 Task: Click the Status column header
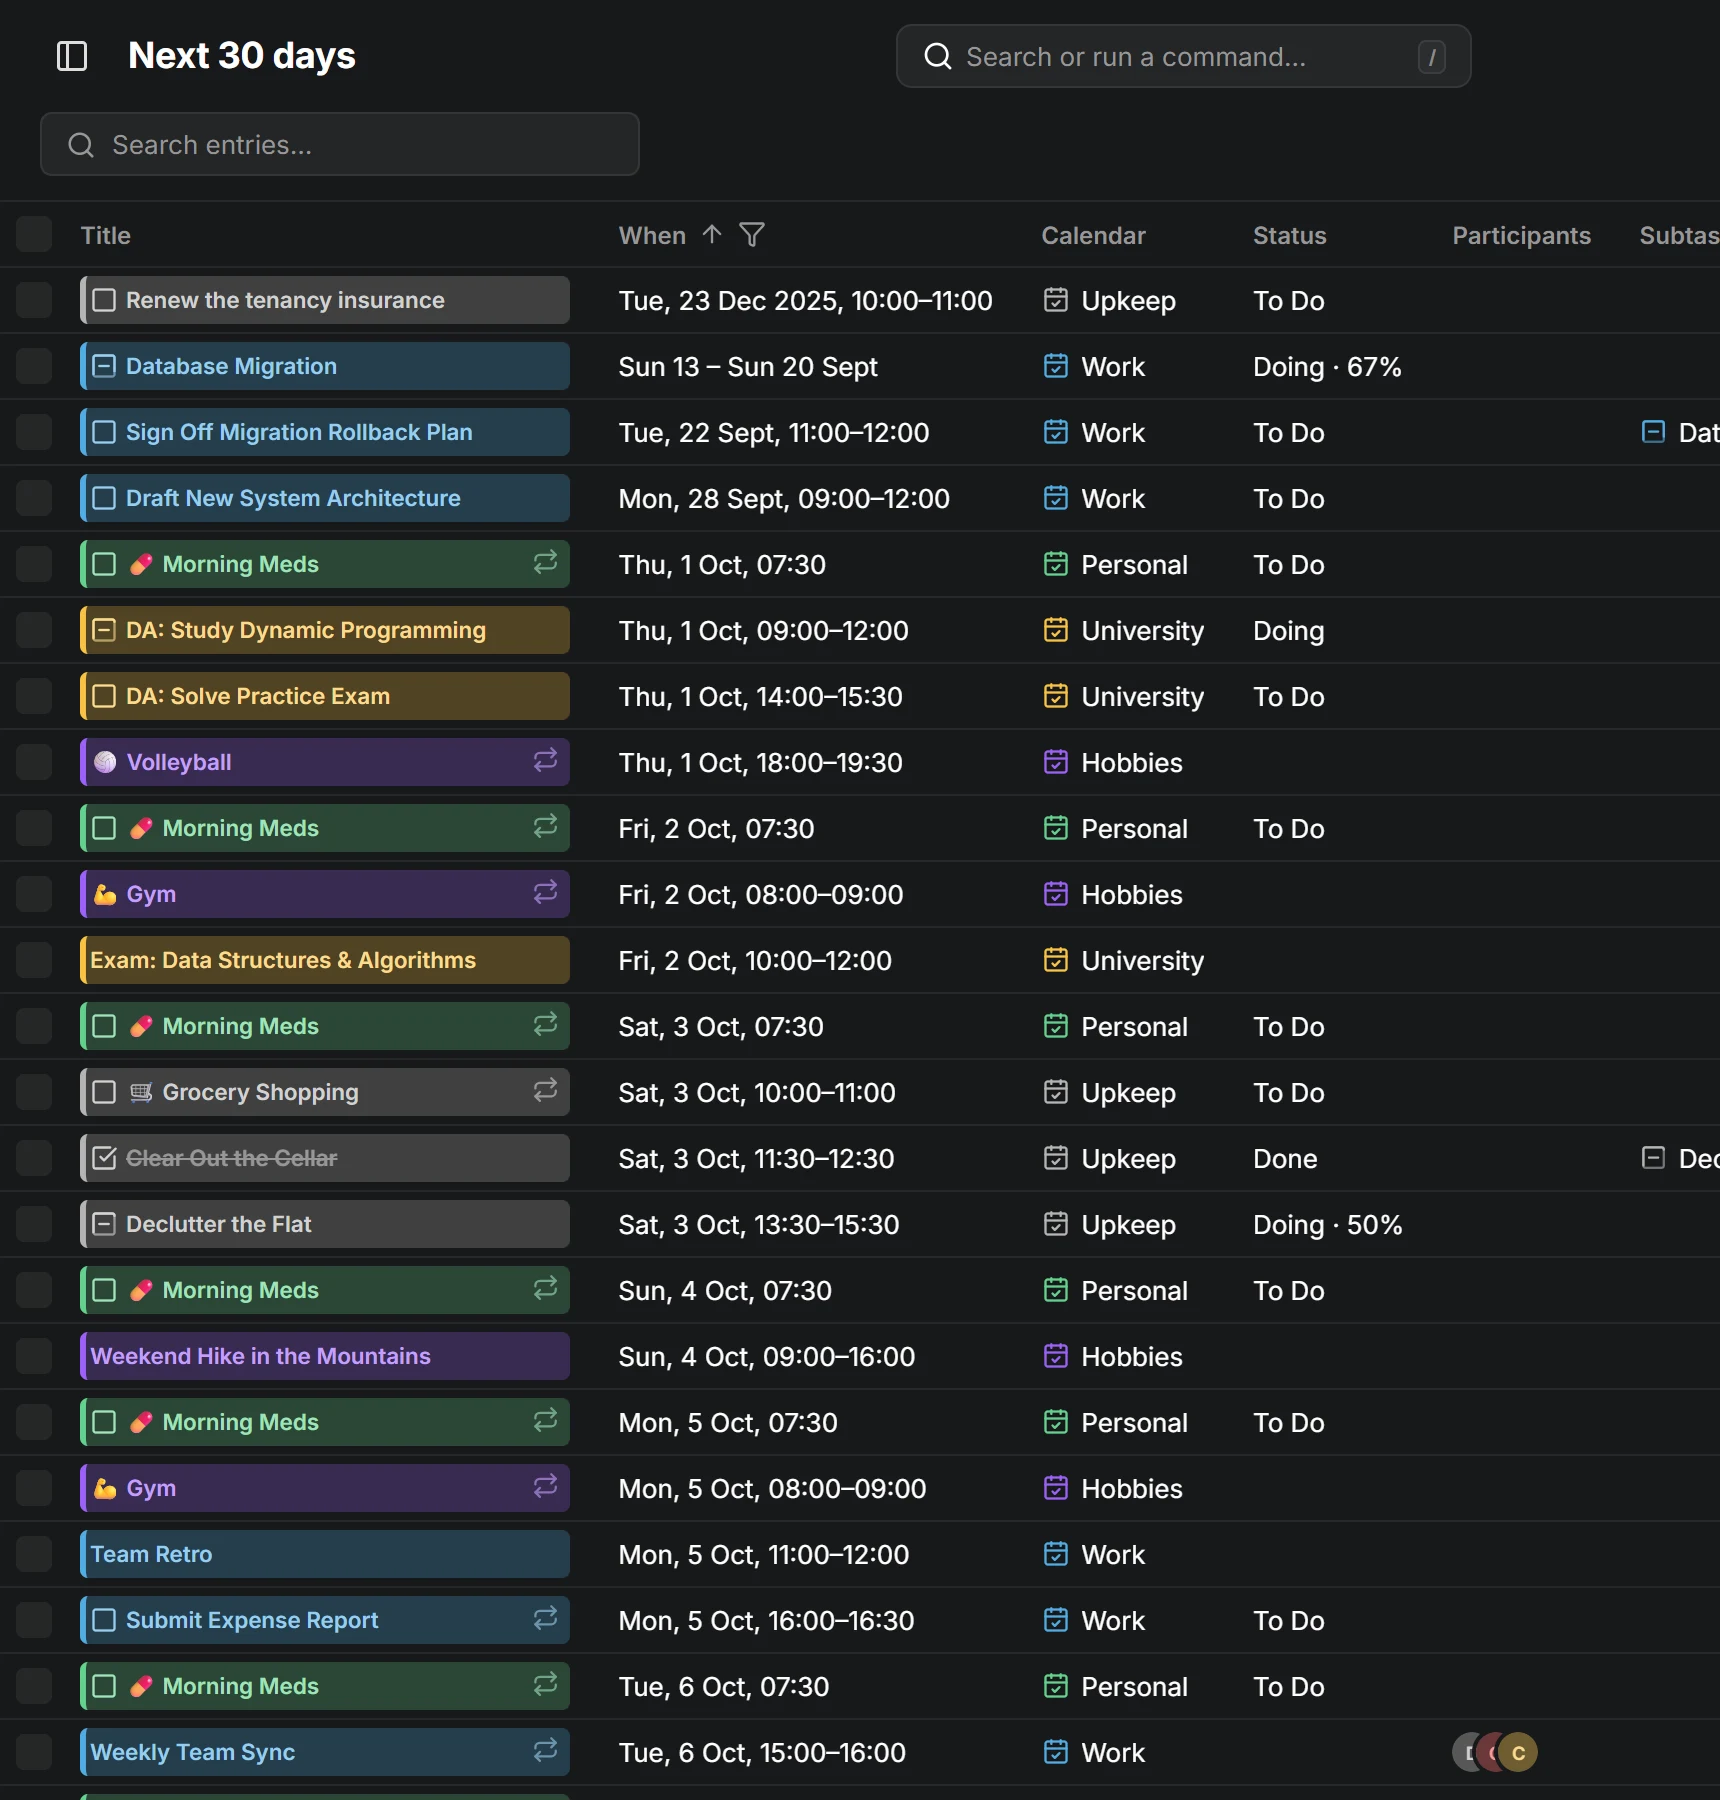[x=1289, y=235]
